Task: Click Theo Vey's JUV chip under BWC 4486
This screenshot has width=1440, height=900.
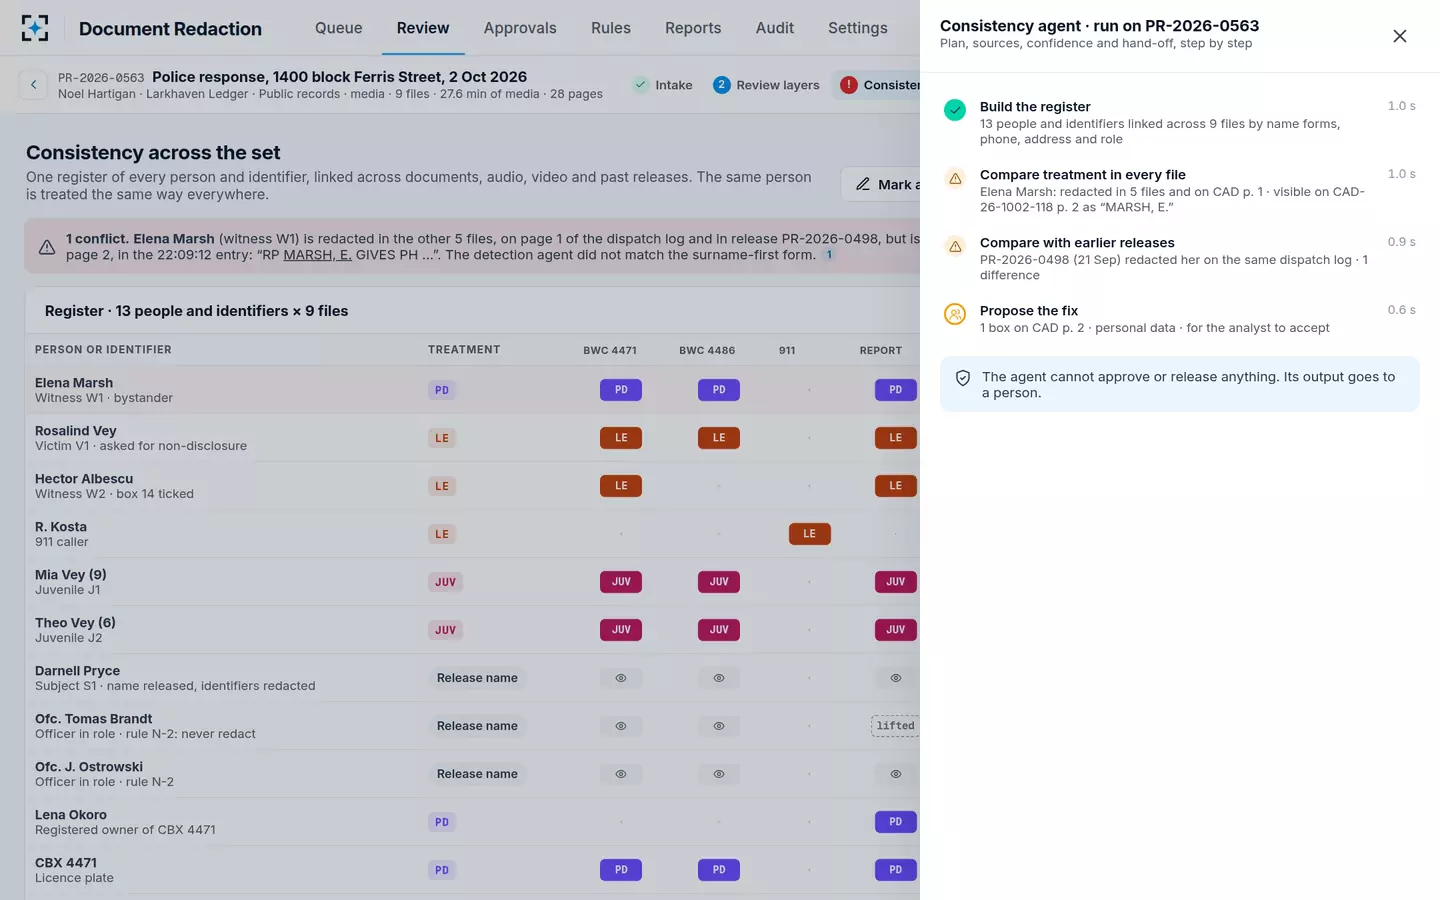Action: (719, 630)
